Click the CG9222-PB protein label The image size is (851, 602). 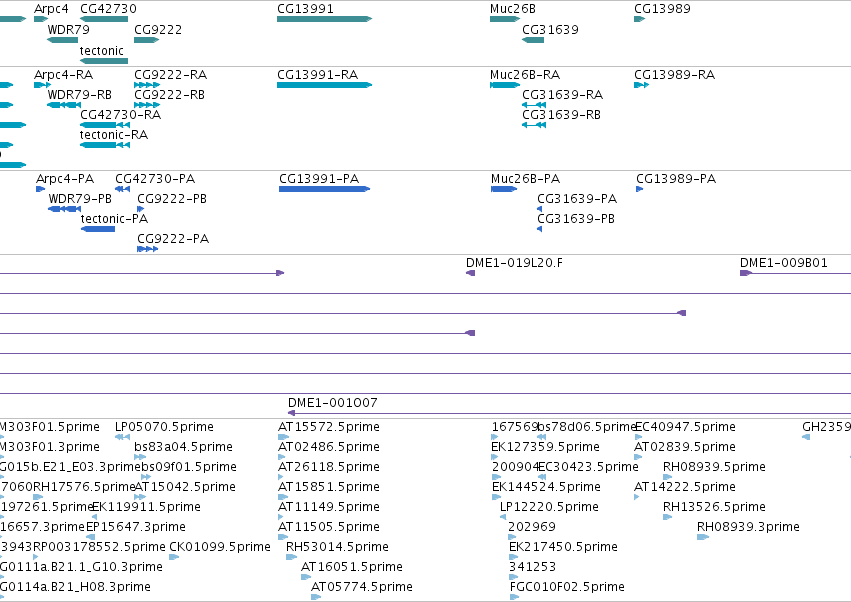[x=172, y=199]
